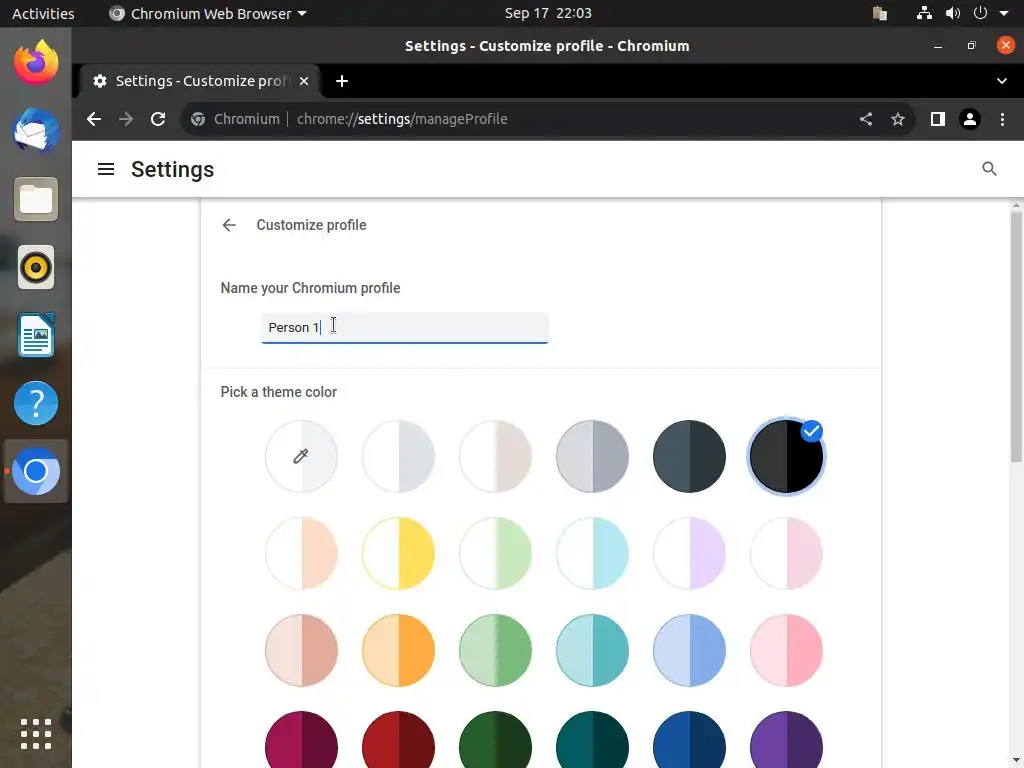This screenshot has height=768, width=1024.
Task: Open LibreOffice Writer from dock
Action: point(36,335)
